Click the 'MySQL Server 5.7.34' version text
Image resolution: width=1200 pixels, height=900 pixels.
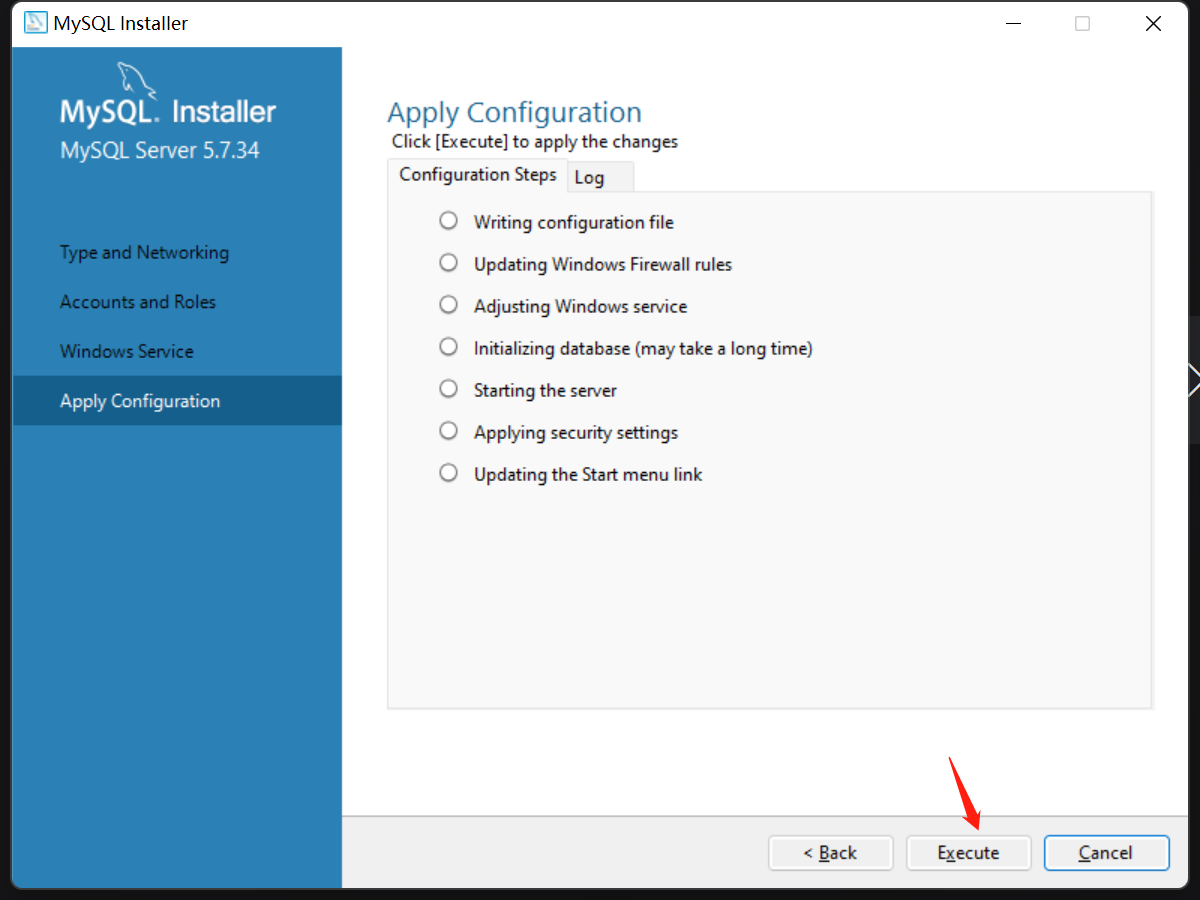point(160,151)
